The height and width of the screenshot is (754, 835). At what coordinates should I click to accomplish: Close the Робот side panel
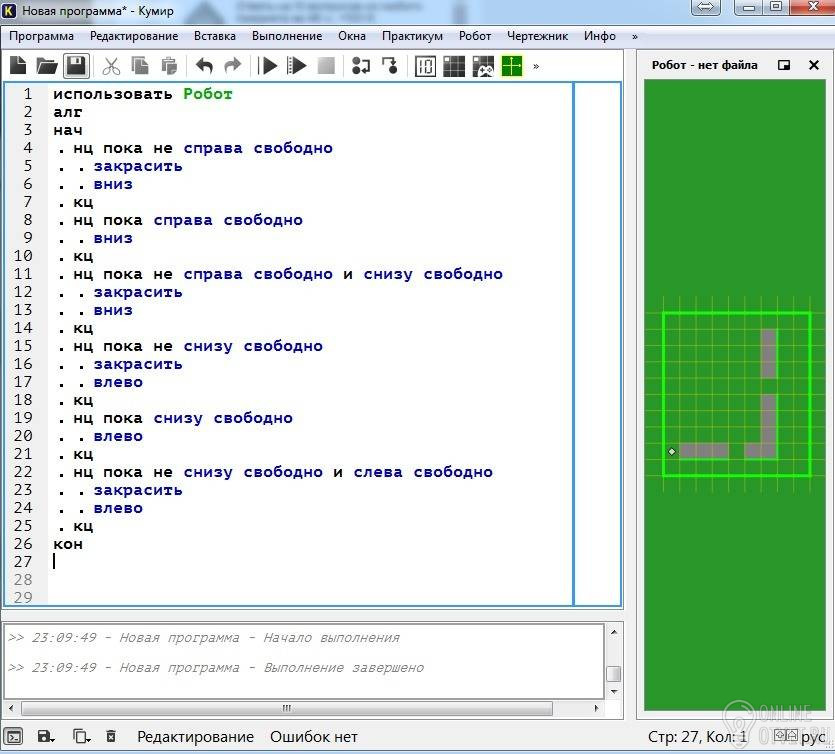812,65
